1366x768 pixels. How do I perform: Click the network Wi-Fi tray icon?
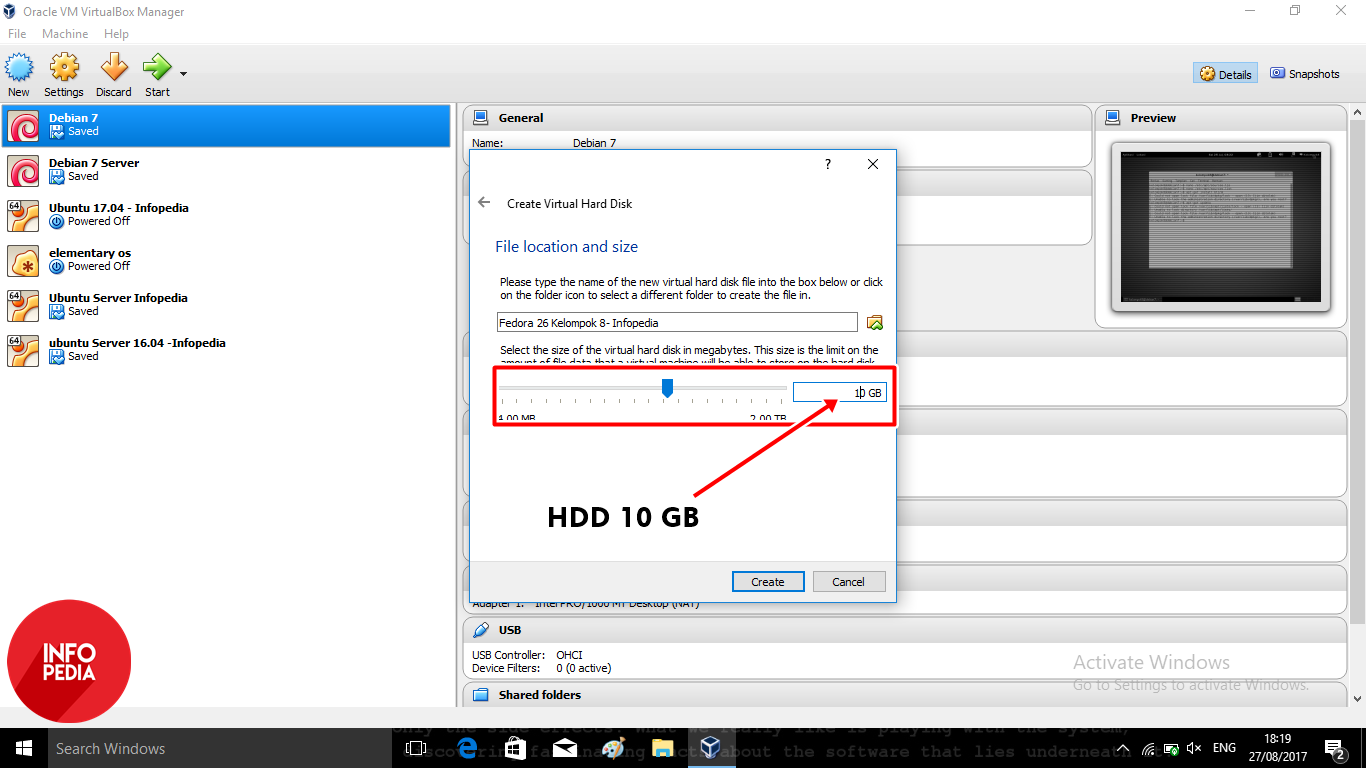[x=1148, y=748]
